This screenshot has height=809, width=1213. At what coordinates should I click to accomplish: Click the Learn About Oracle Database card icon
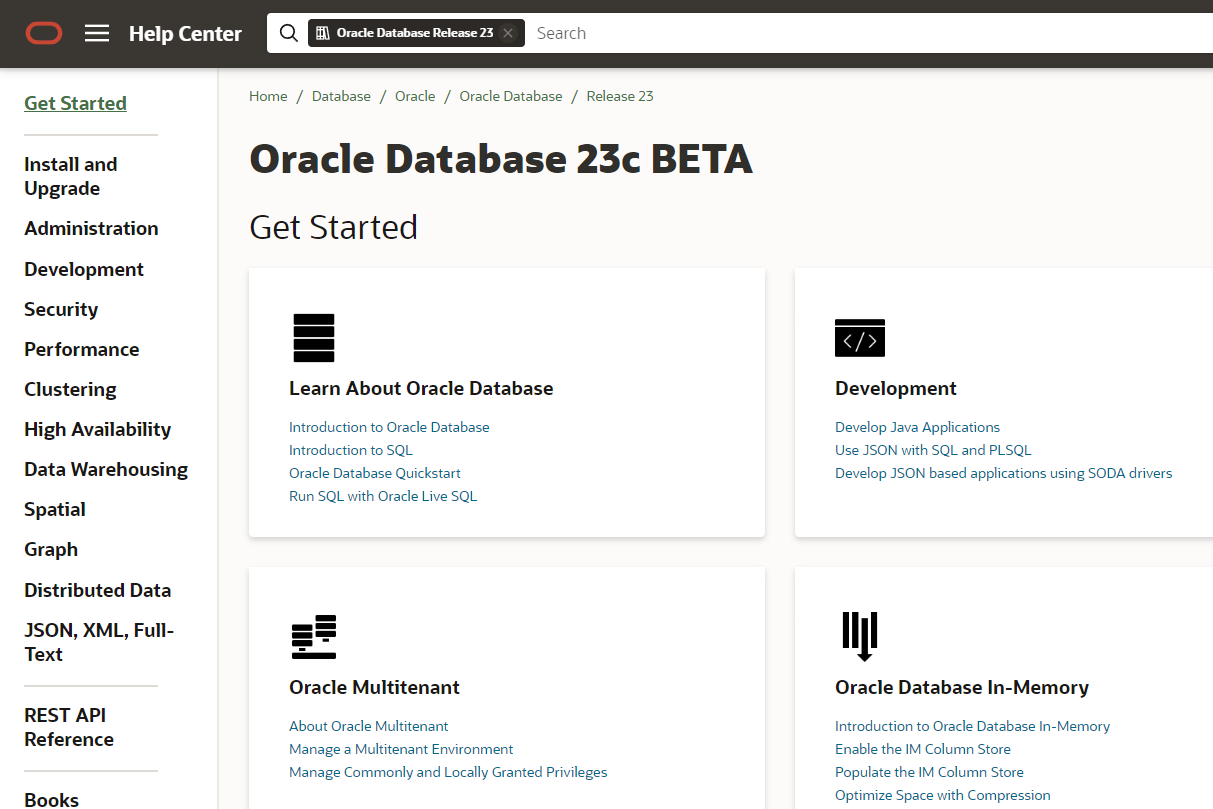(313, 337)
